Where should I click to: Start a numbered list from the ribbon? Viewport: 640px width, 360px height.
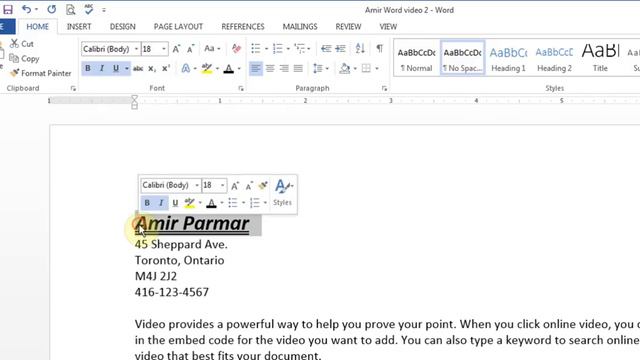click(x=278, y=49)
